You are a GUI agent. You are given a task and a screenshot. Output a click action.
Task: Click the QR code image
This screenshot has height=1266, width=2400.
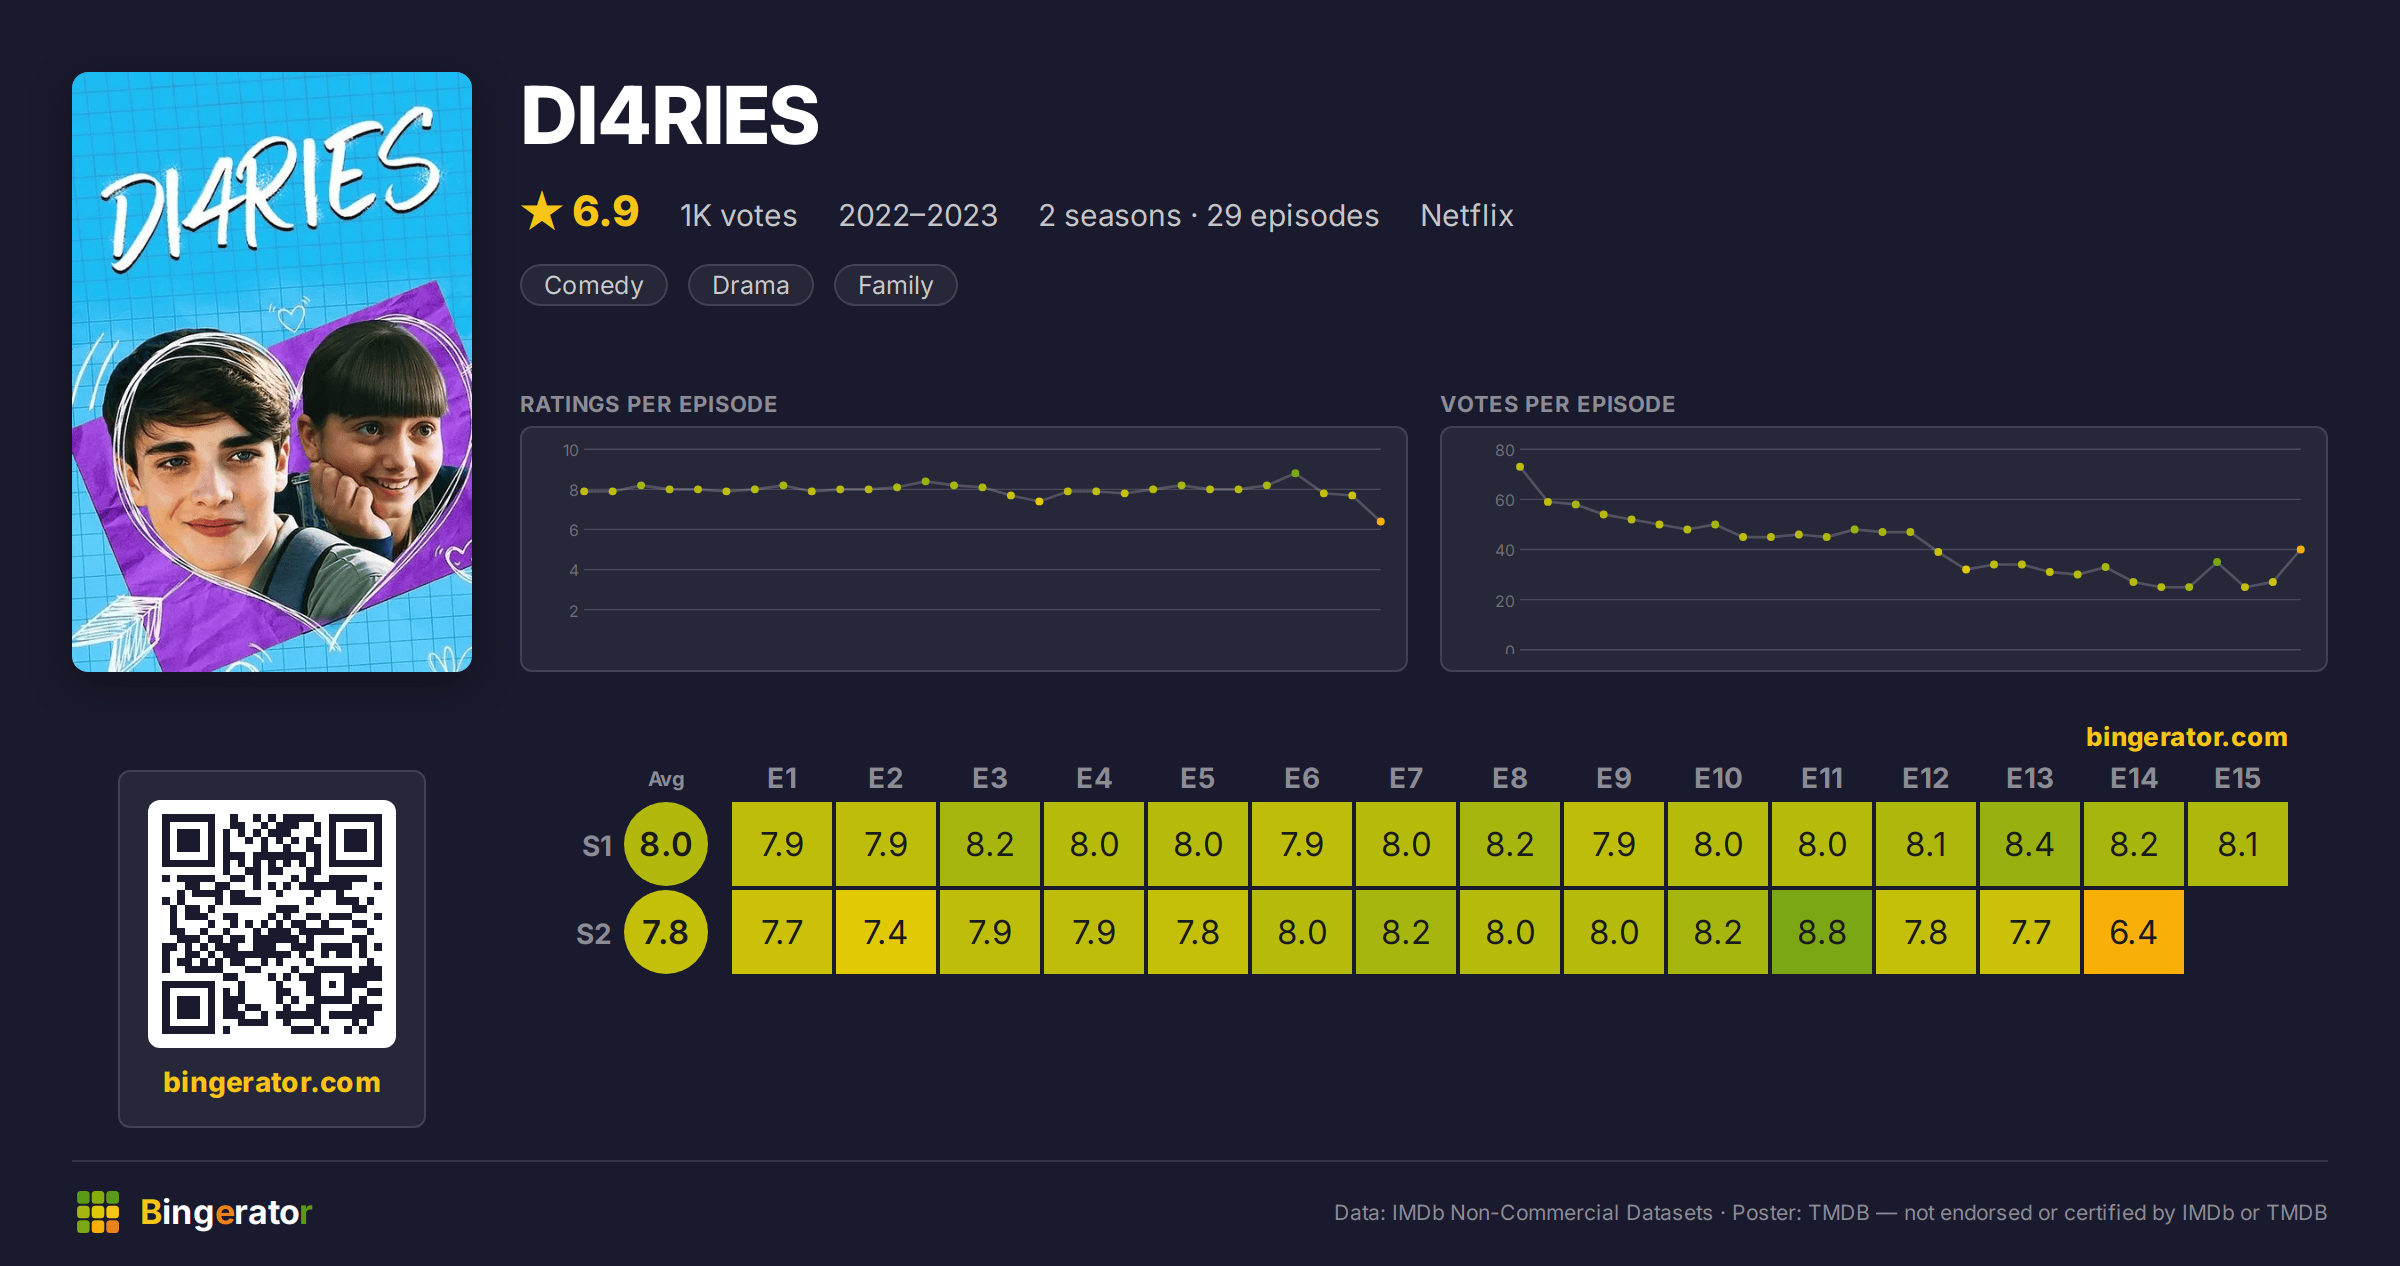point(272,923)
